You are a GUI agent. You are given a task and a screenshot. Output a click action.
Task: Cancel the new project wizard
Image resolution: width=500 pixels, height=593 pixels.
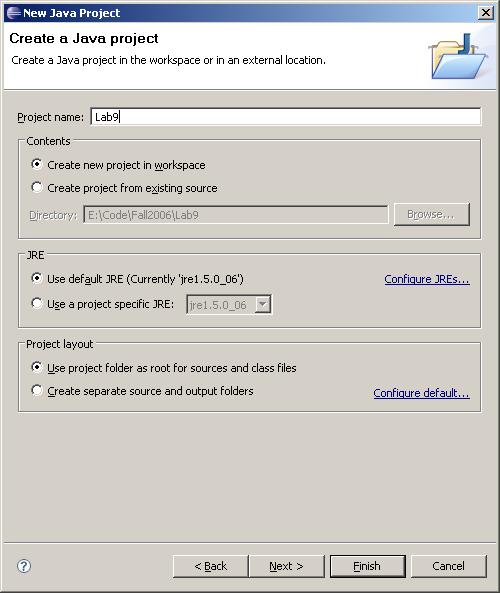click(449, 566)
